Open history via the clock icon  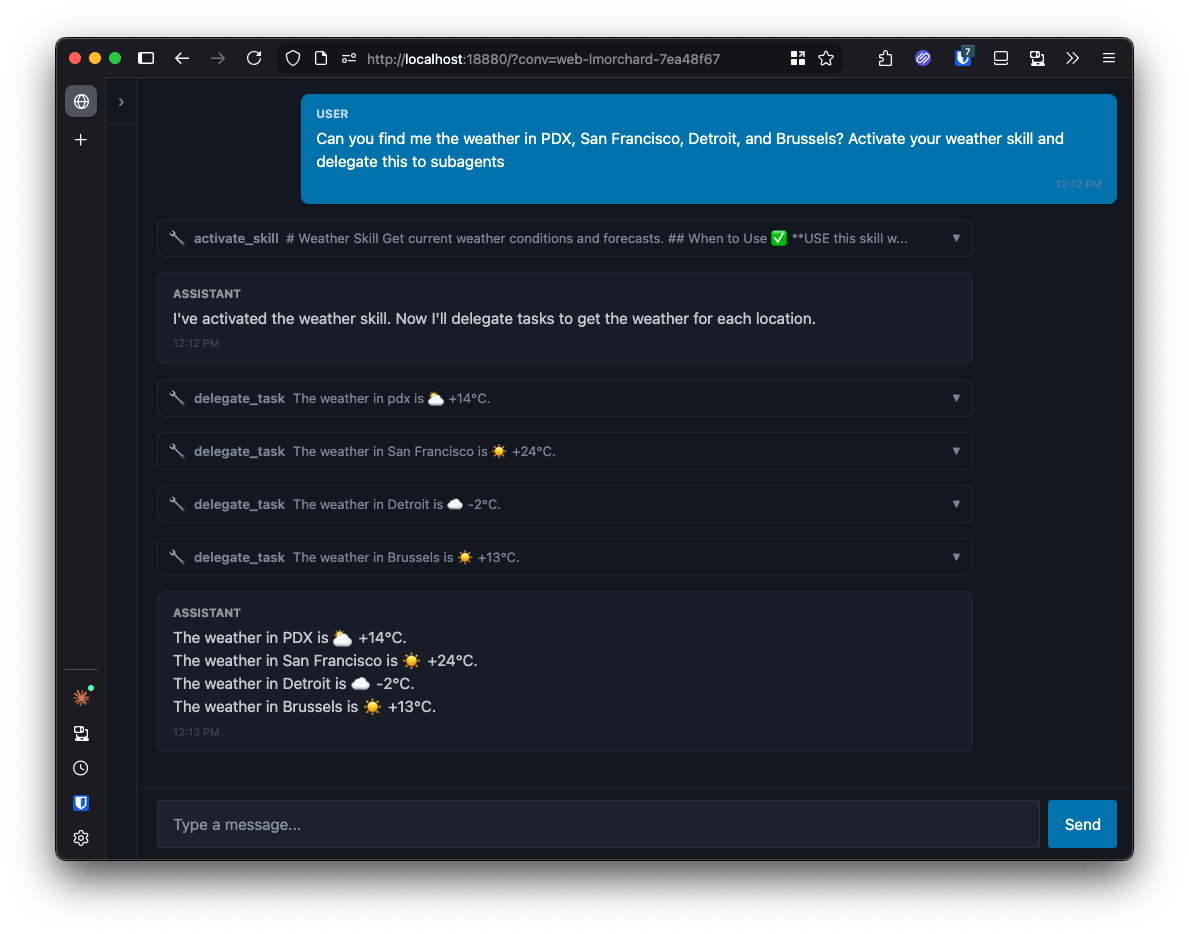(81, 768)
